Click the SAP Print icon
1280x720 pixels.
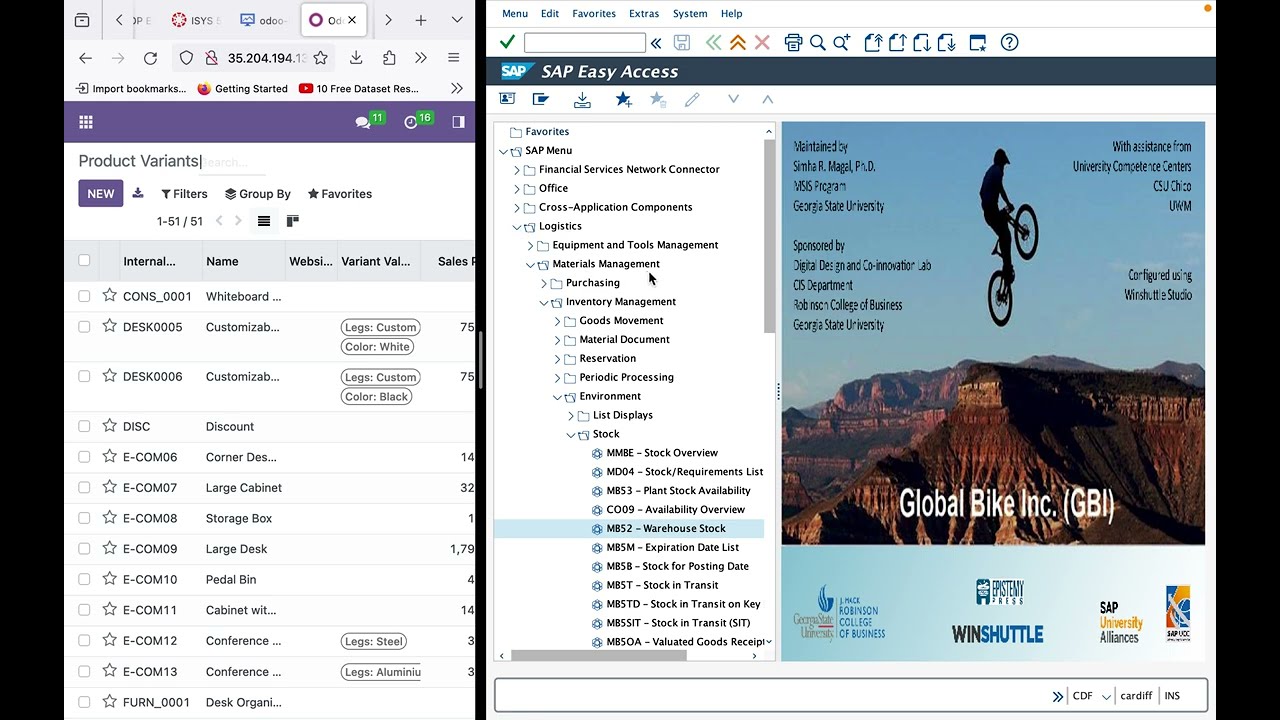point(793,42)
